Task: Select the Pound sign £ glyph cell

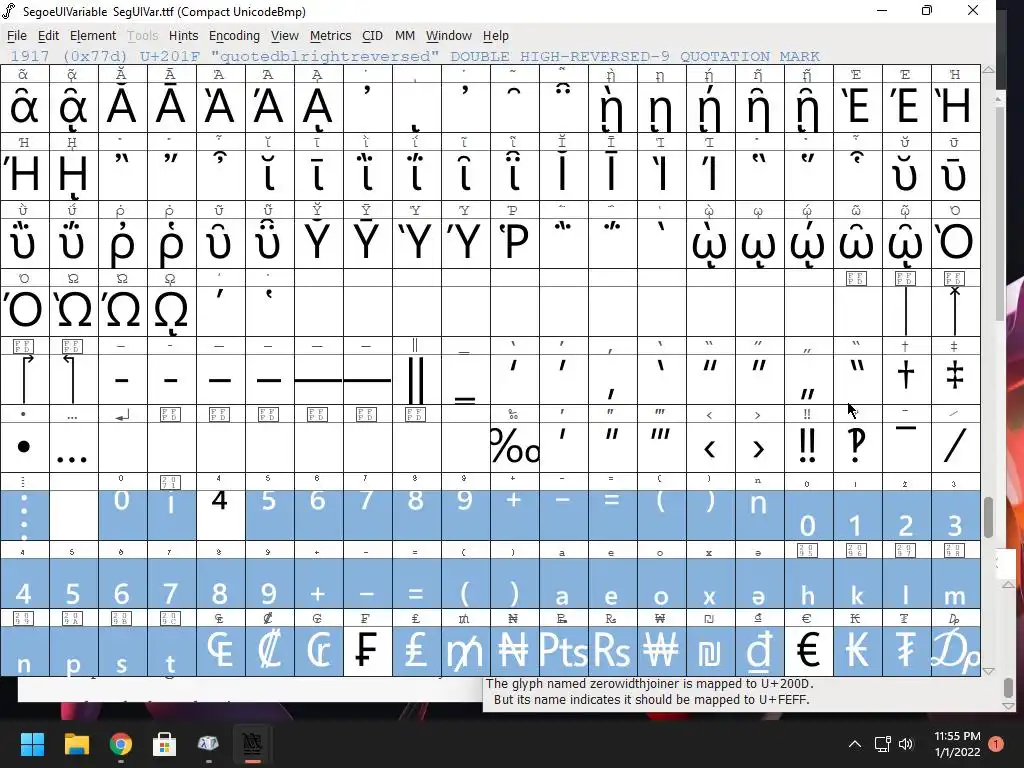Action: [x=417, y=651]
